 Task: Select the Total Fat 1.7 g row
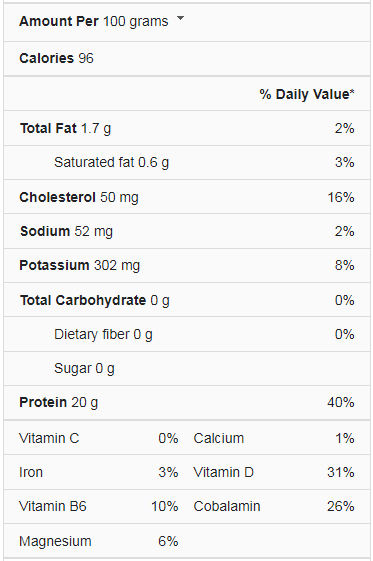point(187,128)
